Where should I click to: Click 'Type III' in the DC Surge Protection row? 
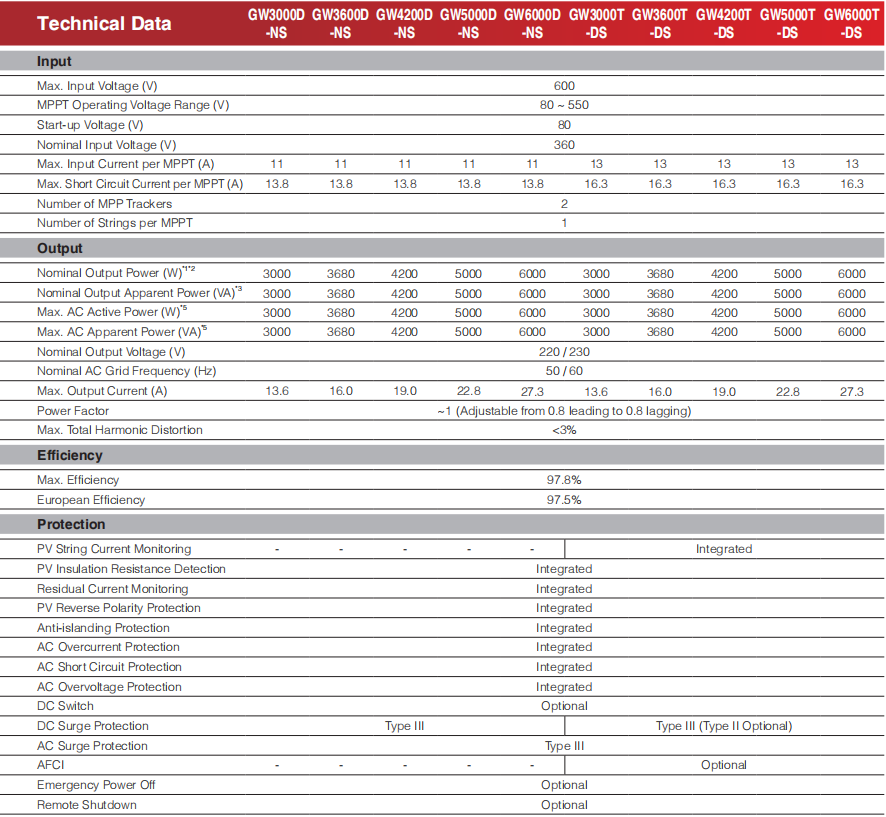(x=405, y=726)
